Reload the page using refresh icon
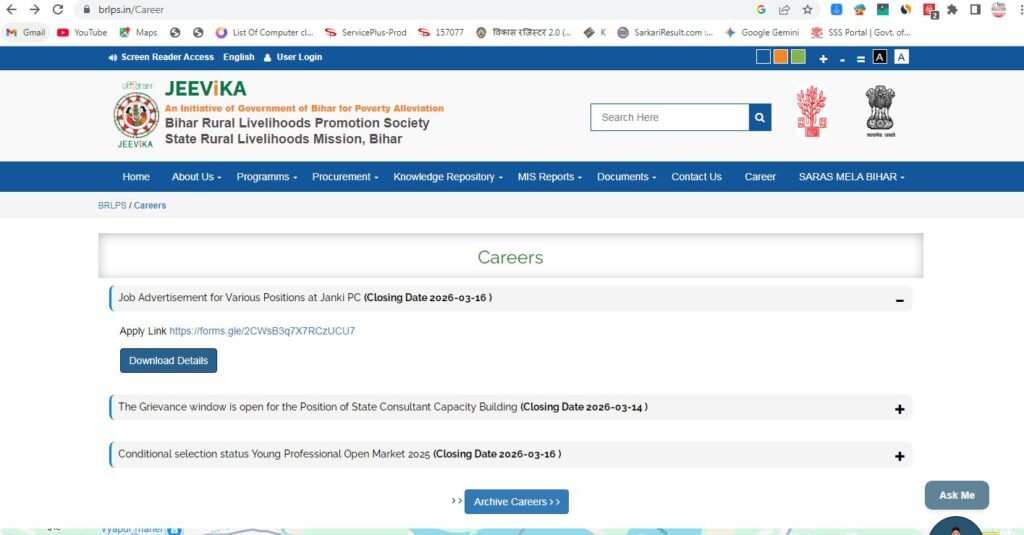The width and height of the screenshot is (1024, 535). (57, 10)
